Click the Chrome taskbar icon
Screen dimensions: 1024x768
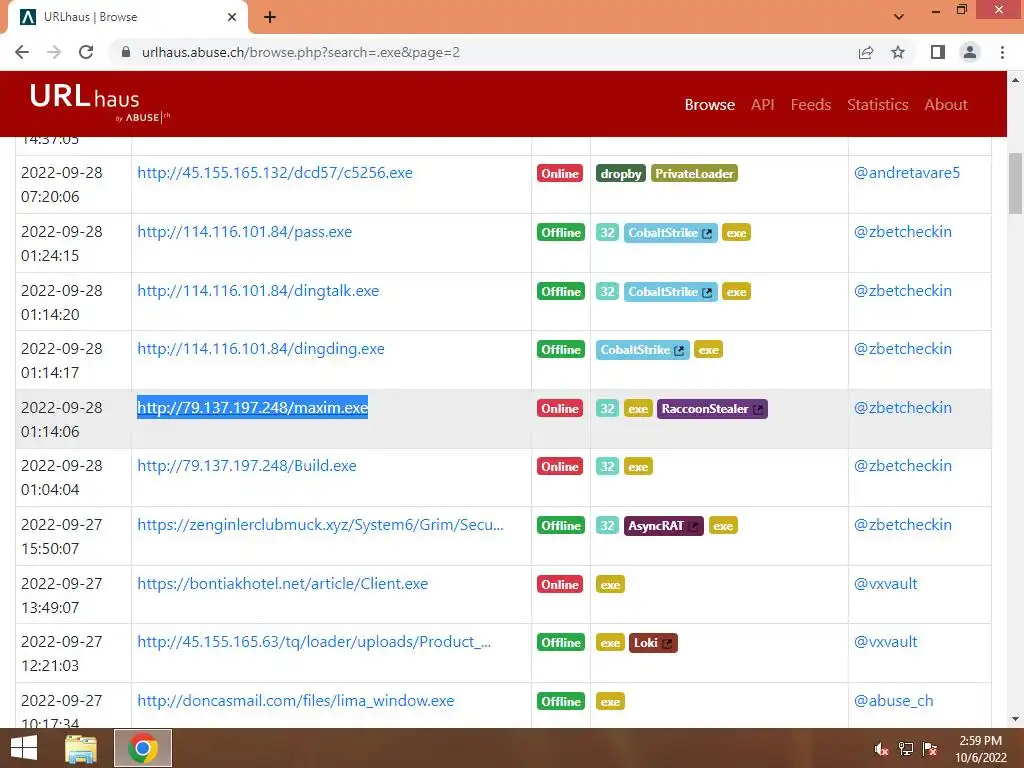143,748
